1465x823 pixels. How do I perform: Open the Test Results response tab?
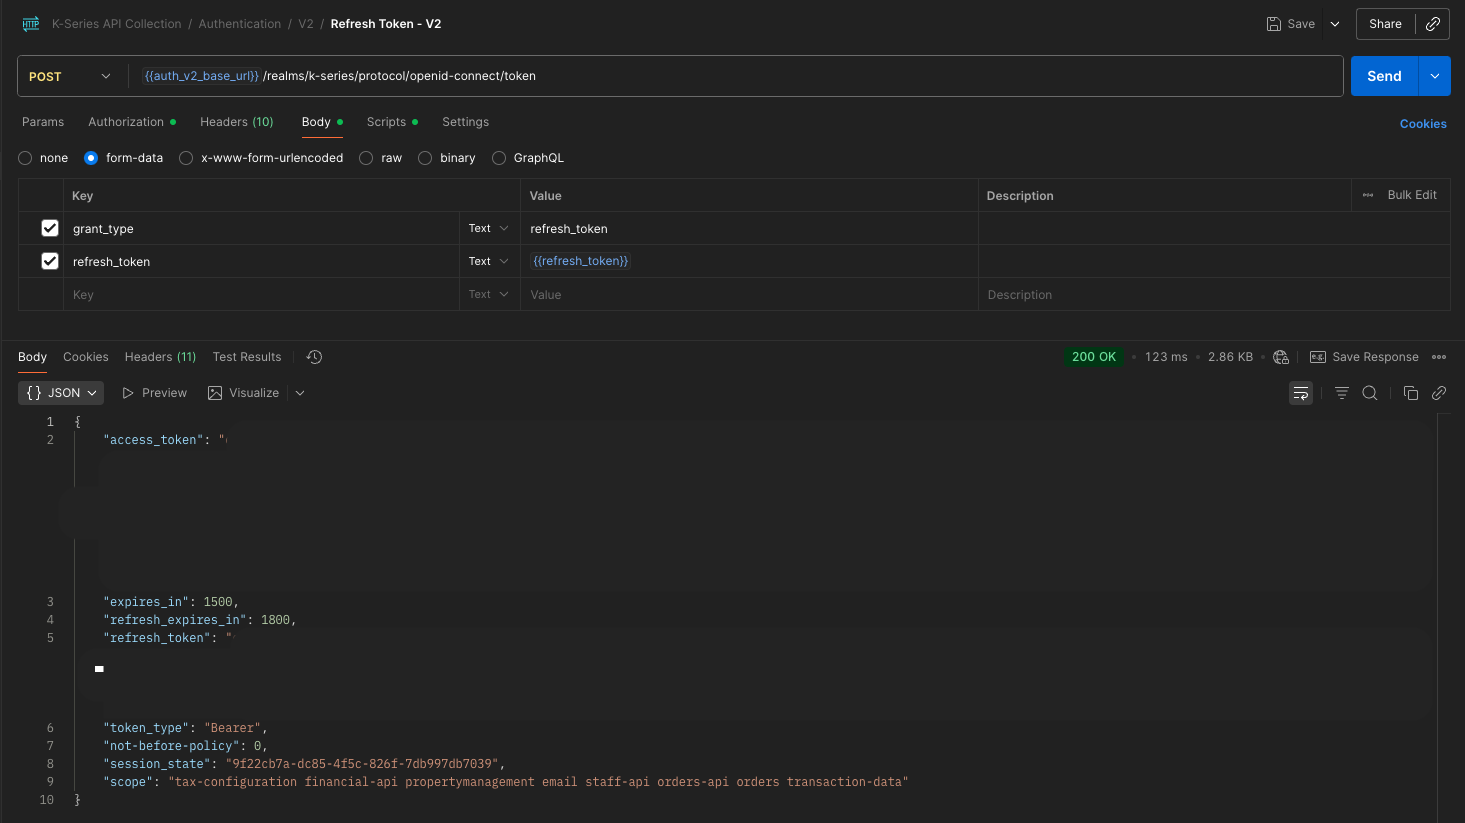[x=247, y=357]
